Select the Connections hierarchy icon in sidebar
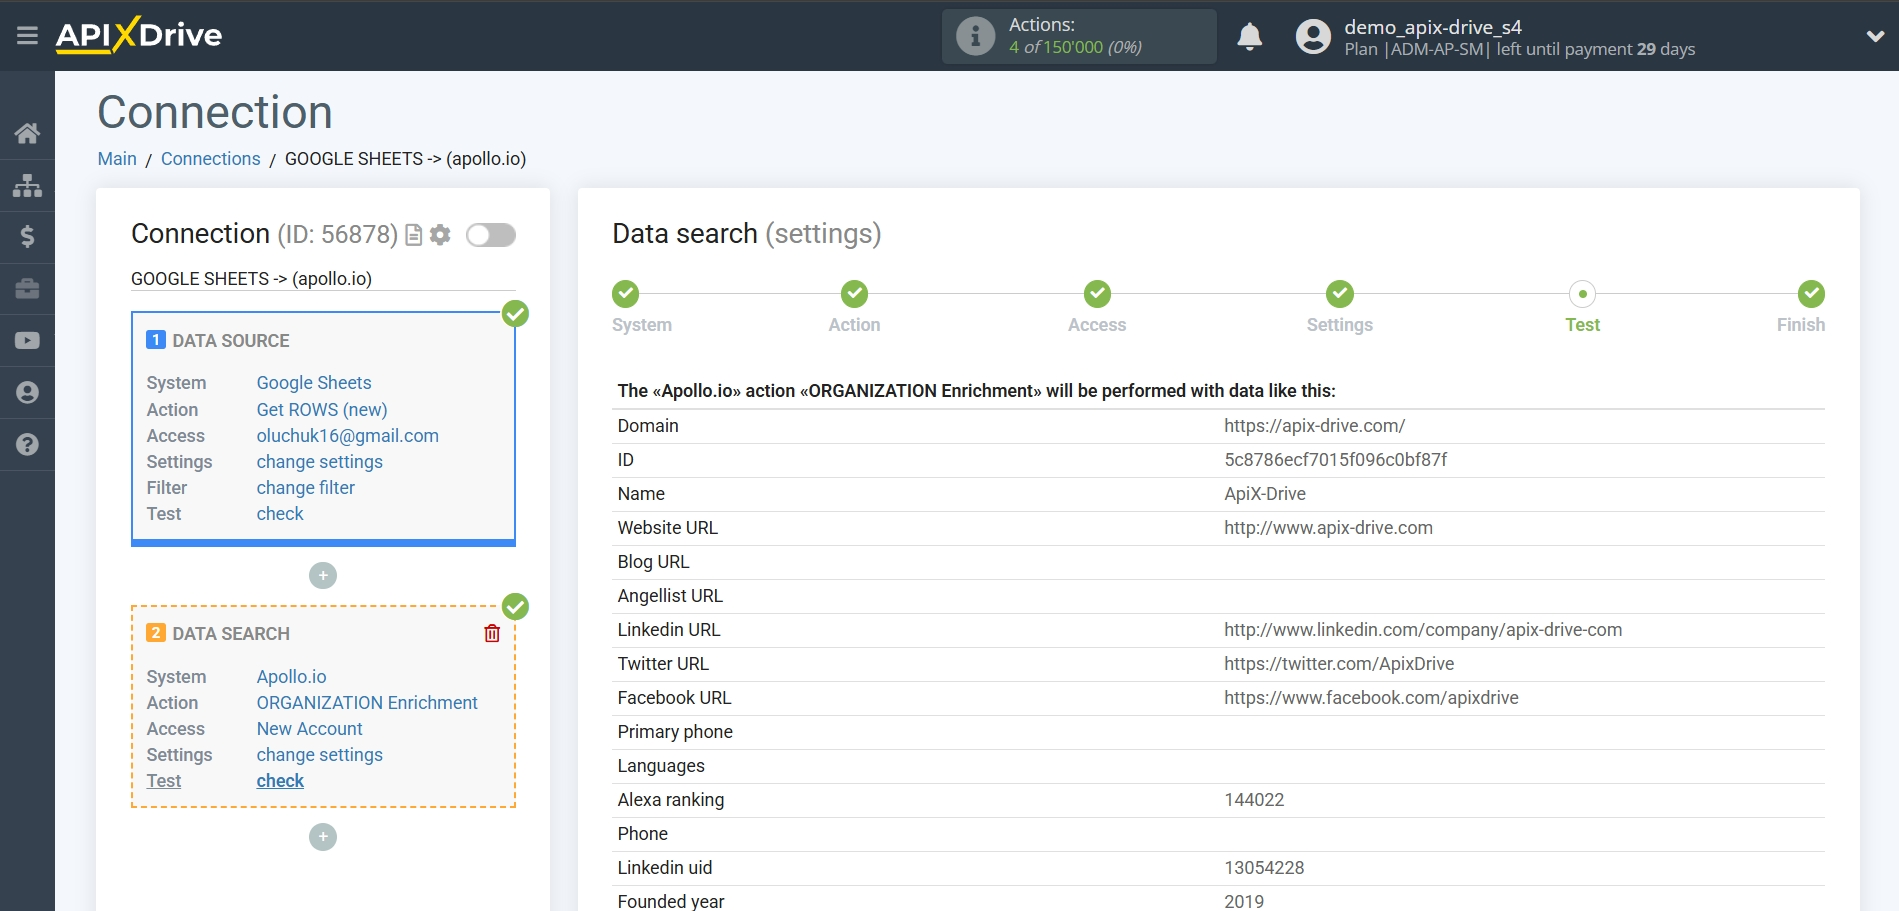Screen dimensions: 1899x911 pyautogui.click(x=27, y=184)
